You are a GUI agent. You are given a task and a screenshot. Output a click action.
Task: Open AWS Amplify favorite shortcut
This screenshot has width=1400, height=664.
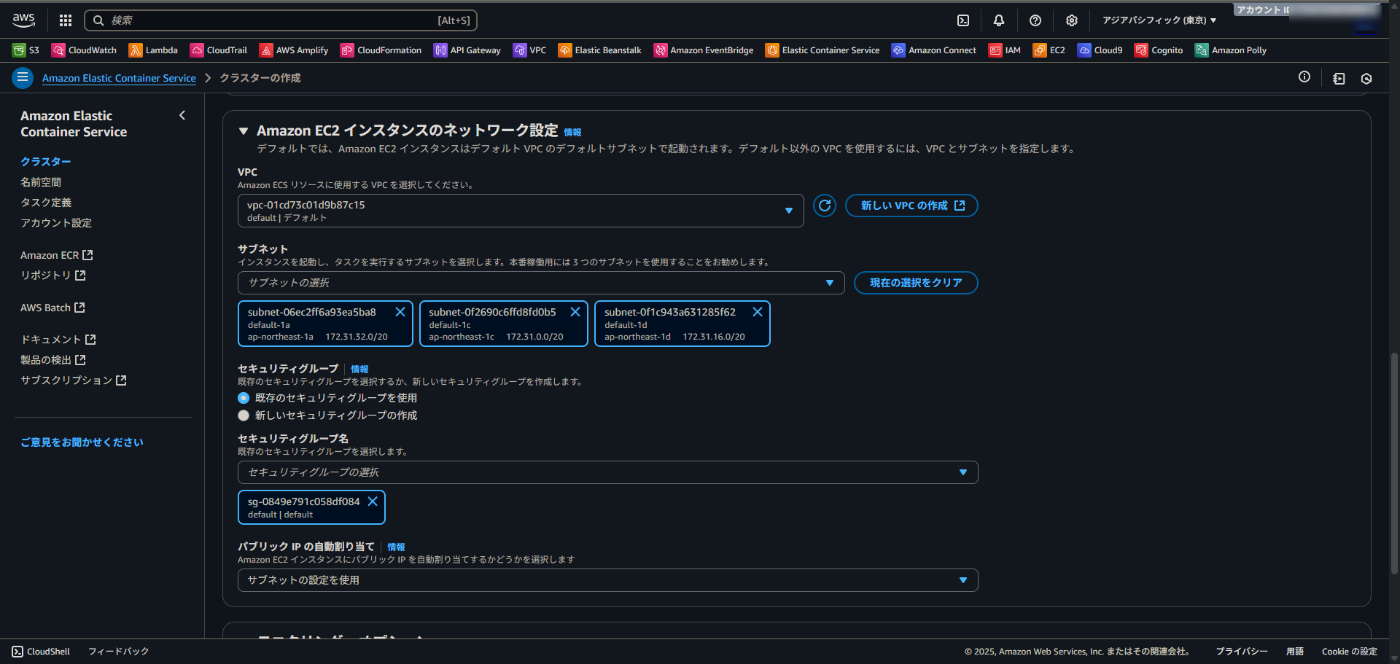coord(294,50)
